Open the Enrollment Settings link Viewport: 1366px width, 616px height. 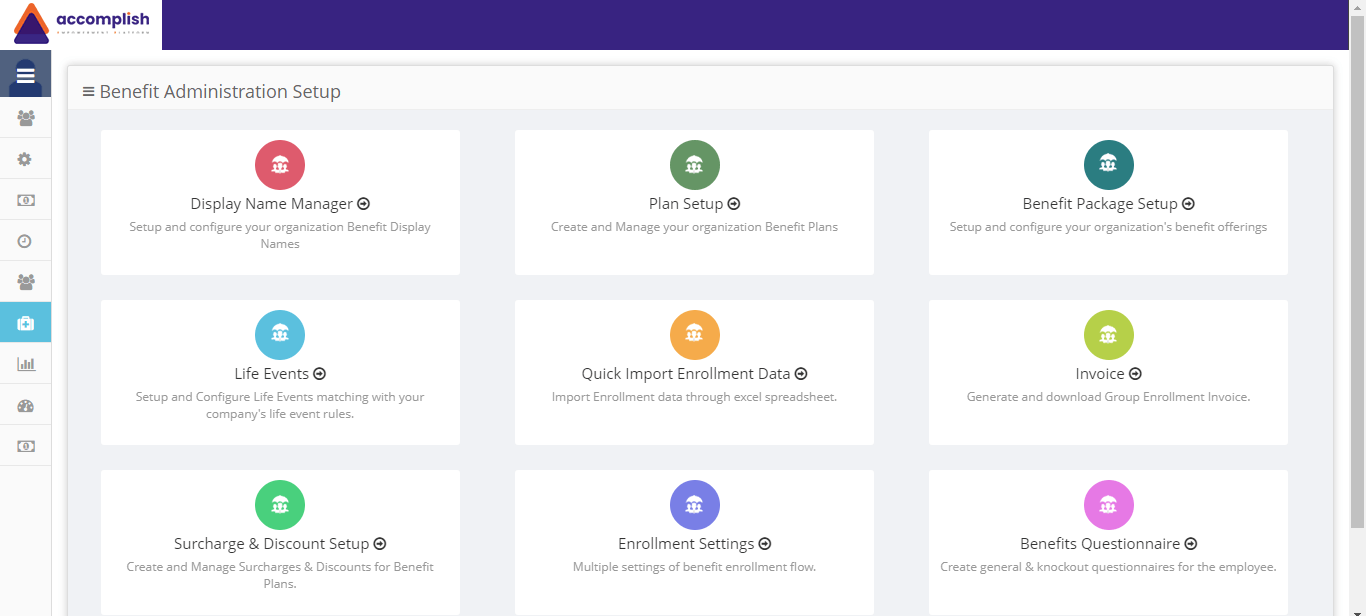tap(694, 544)
